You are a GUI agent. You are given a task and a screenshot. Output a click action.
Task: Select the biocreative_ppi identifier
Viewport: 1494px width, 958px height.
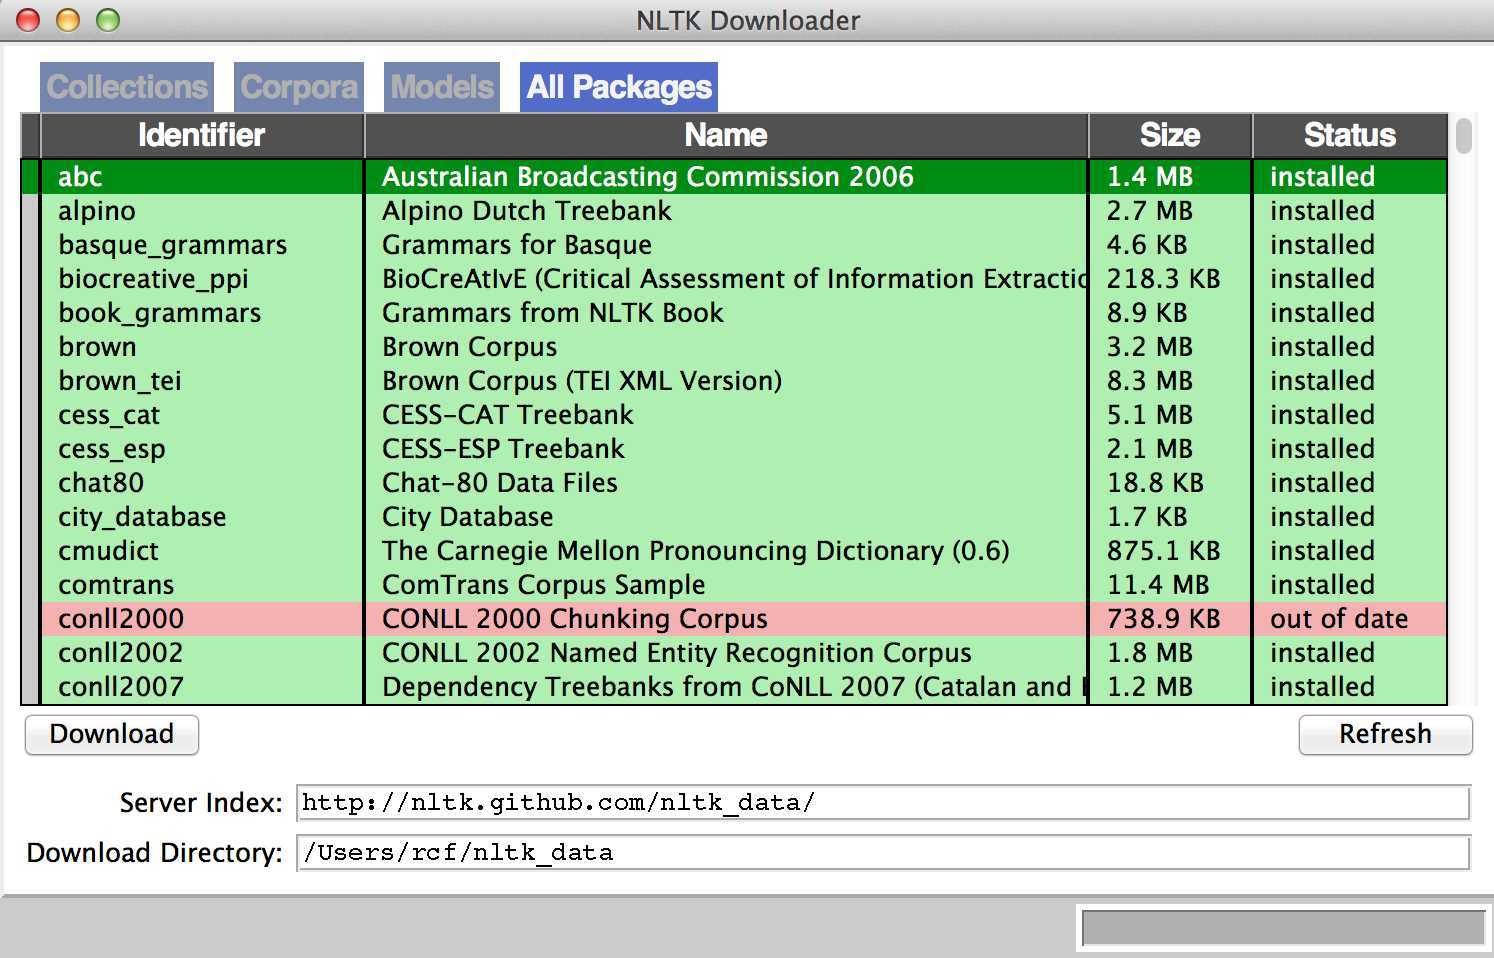click(153, 279)
